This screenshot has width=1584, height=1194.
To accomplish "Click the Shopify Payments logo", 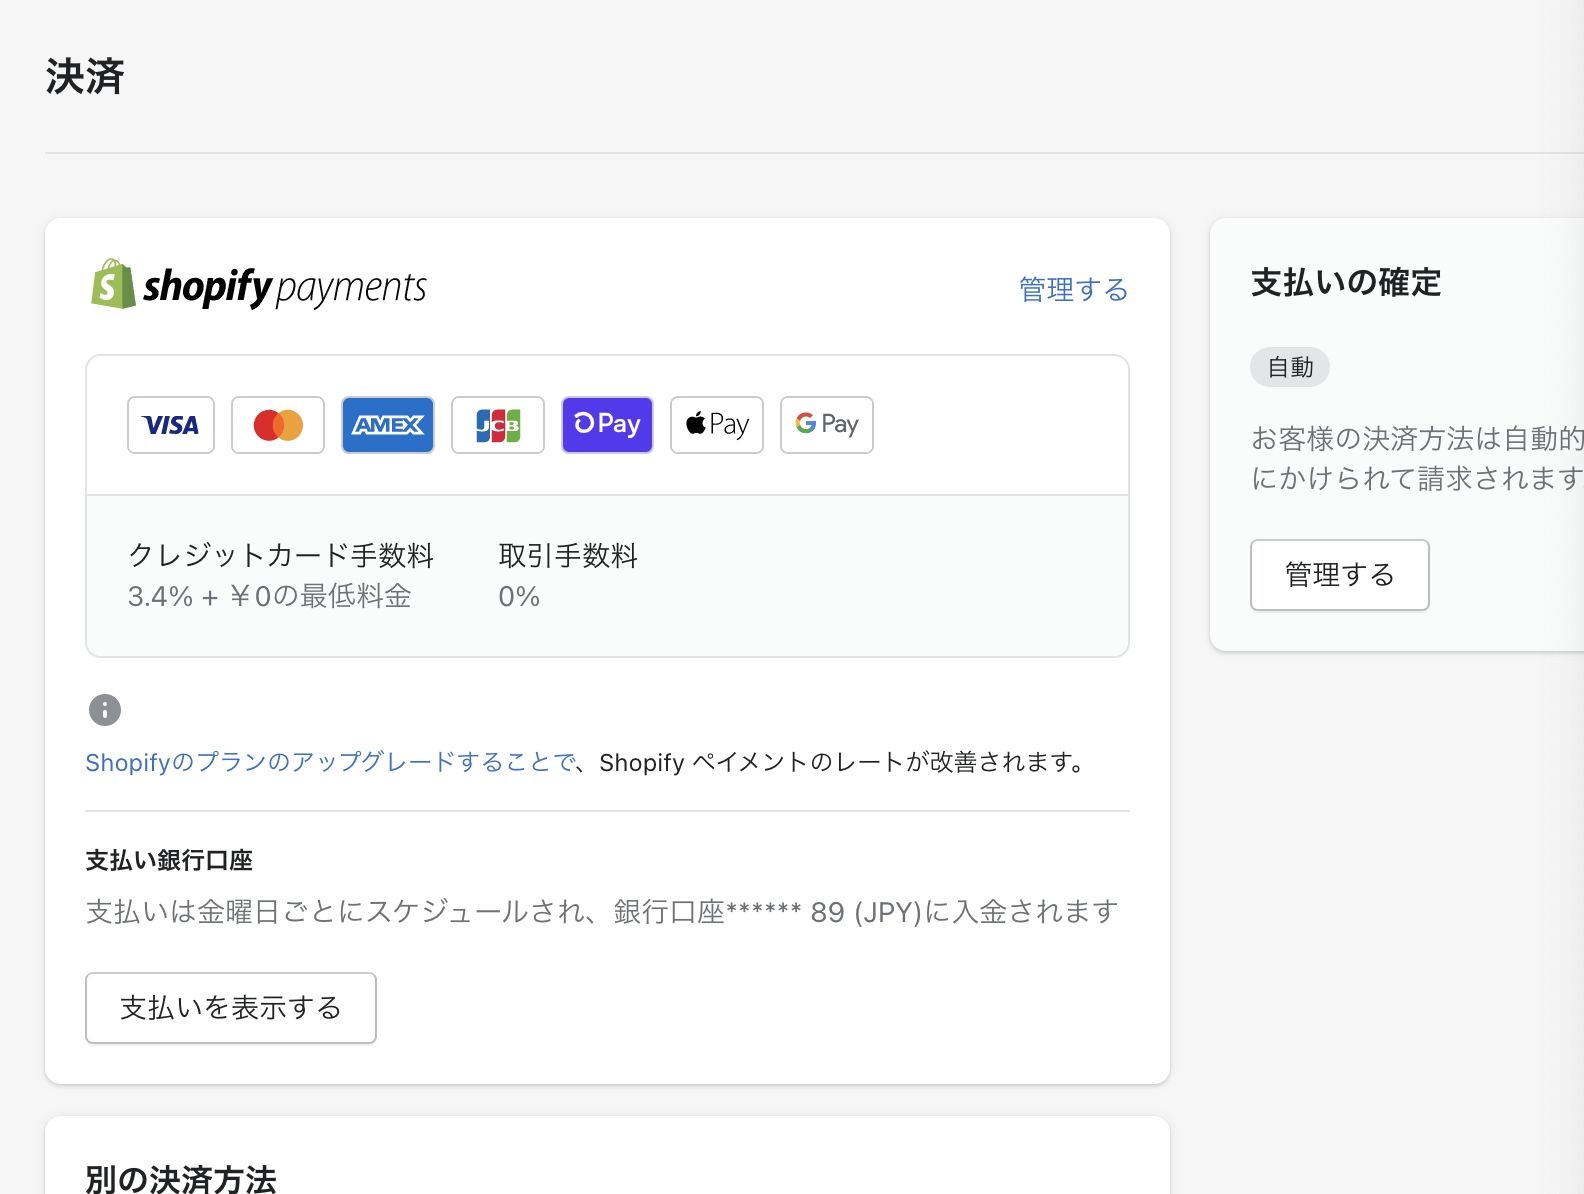I will (x=259, y=286).
